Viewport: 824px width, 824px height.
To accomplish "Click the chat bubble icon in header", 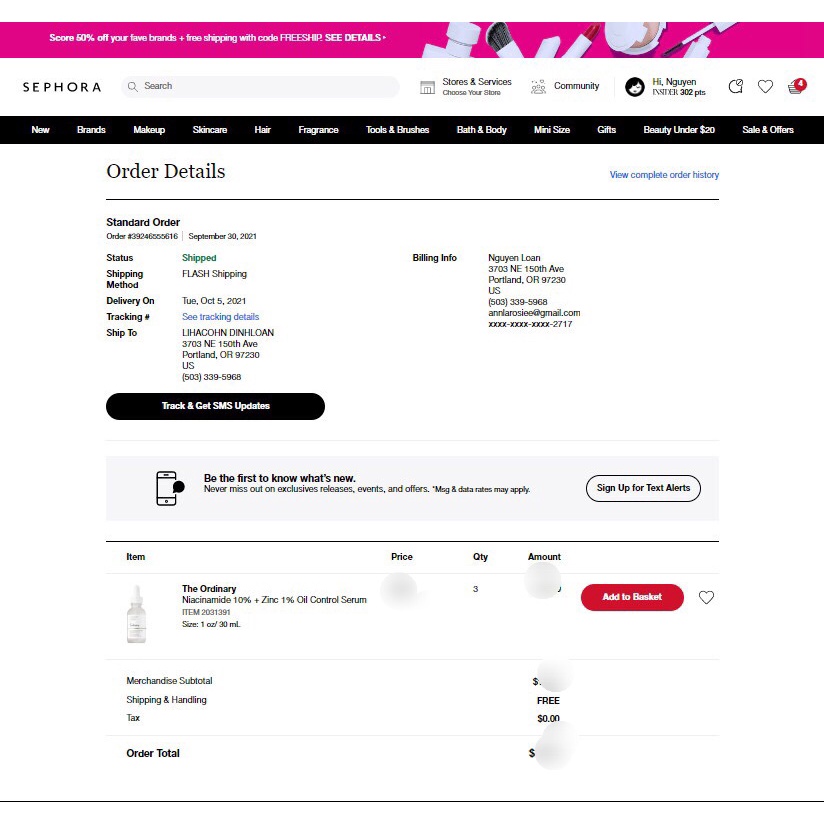I will 736,87.
